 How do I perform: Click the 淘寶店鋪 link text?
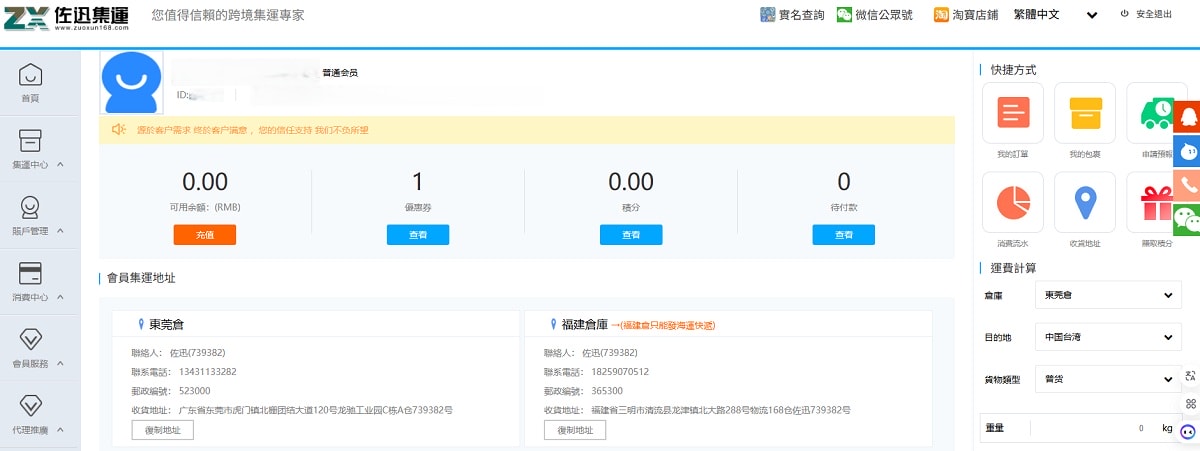pyautogui.click(x=974, y=15)
